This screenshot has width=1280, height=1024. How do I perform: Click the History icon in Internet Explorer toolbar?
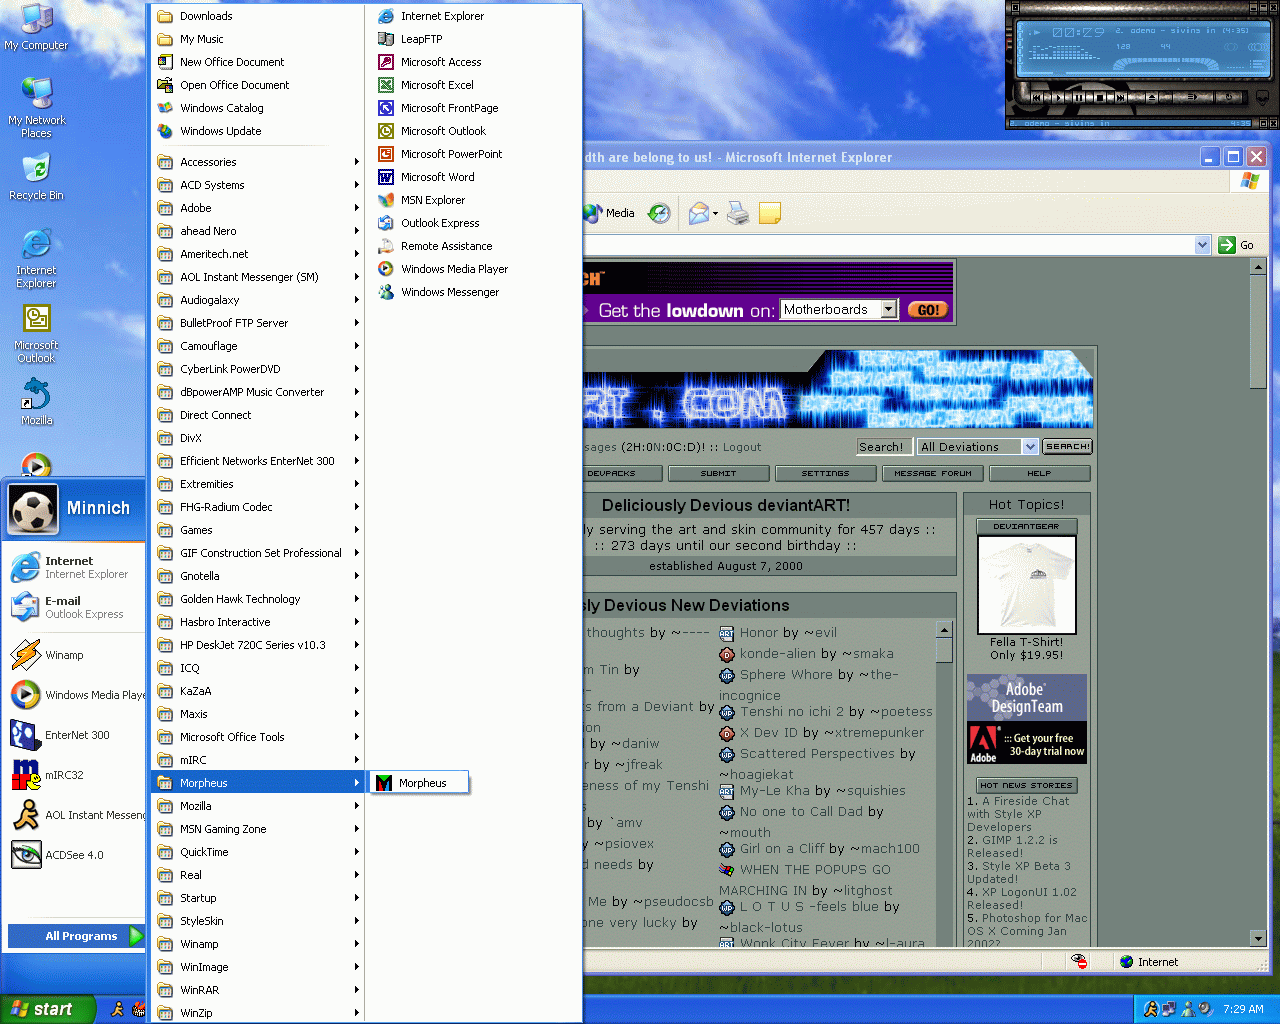(x=659, y=213)
